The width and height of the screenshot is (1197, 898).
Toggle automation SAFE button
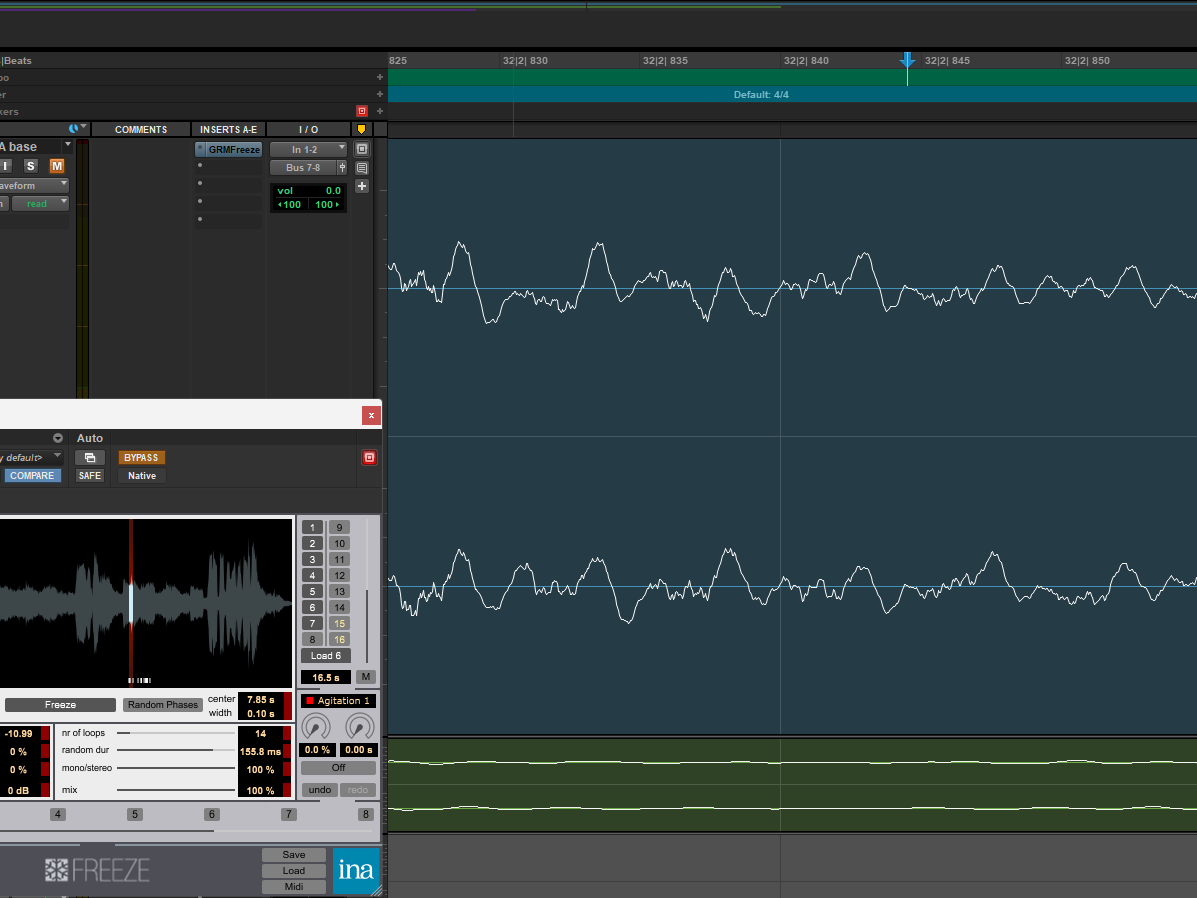click(x=89, y=476)
